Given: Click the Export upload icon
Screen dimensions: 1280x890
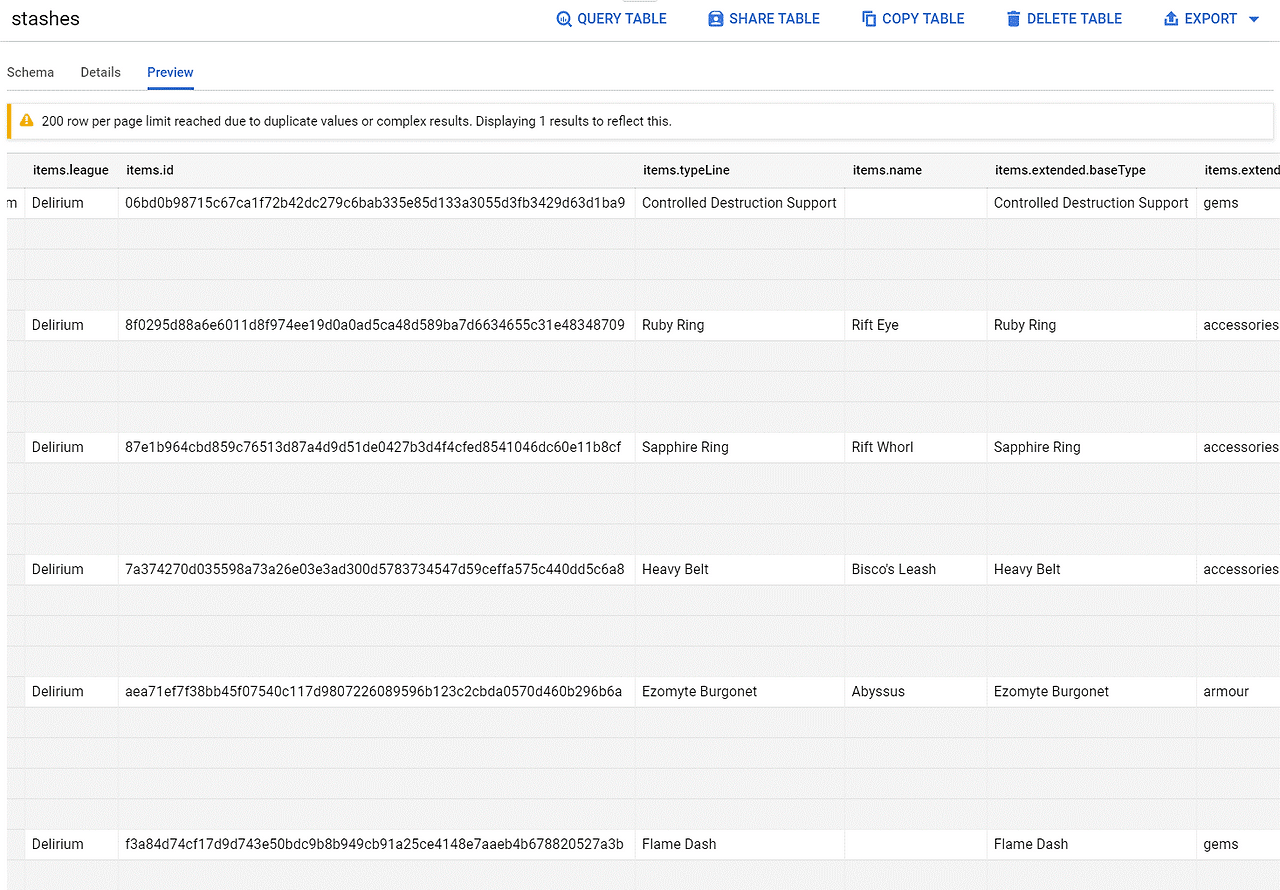Looking at the screenshot, I should click(x=1171, y=19).
